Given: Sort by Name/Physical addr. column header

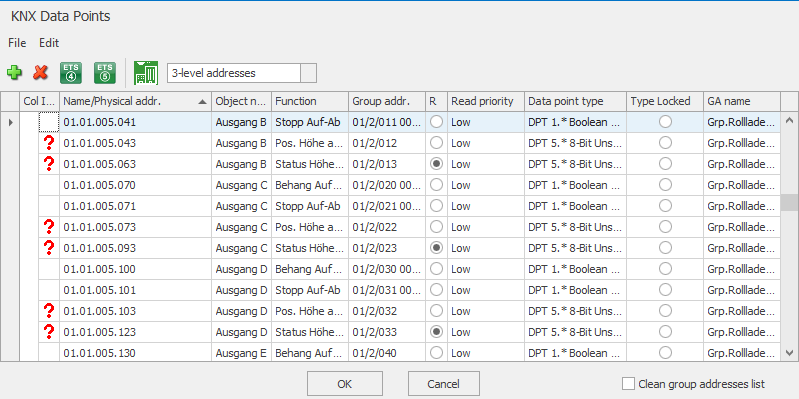Looking at the screenshot, I should [136, 101].
